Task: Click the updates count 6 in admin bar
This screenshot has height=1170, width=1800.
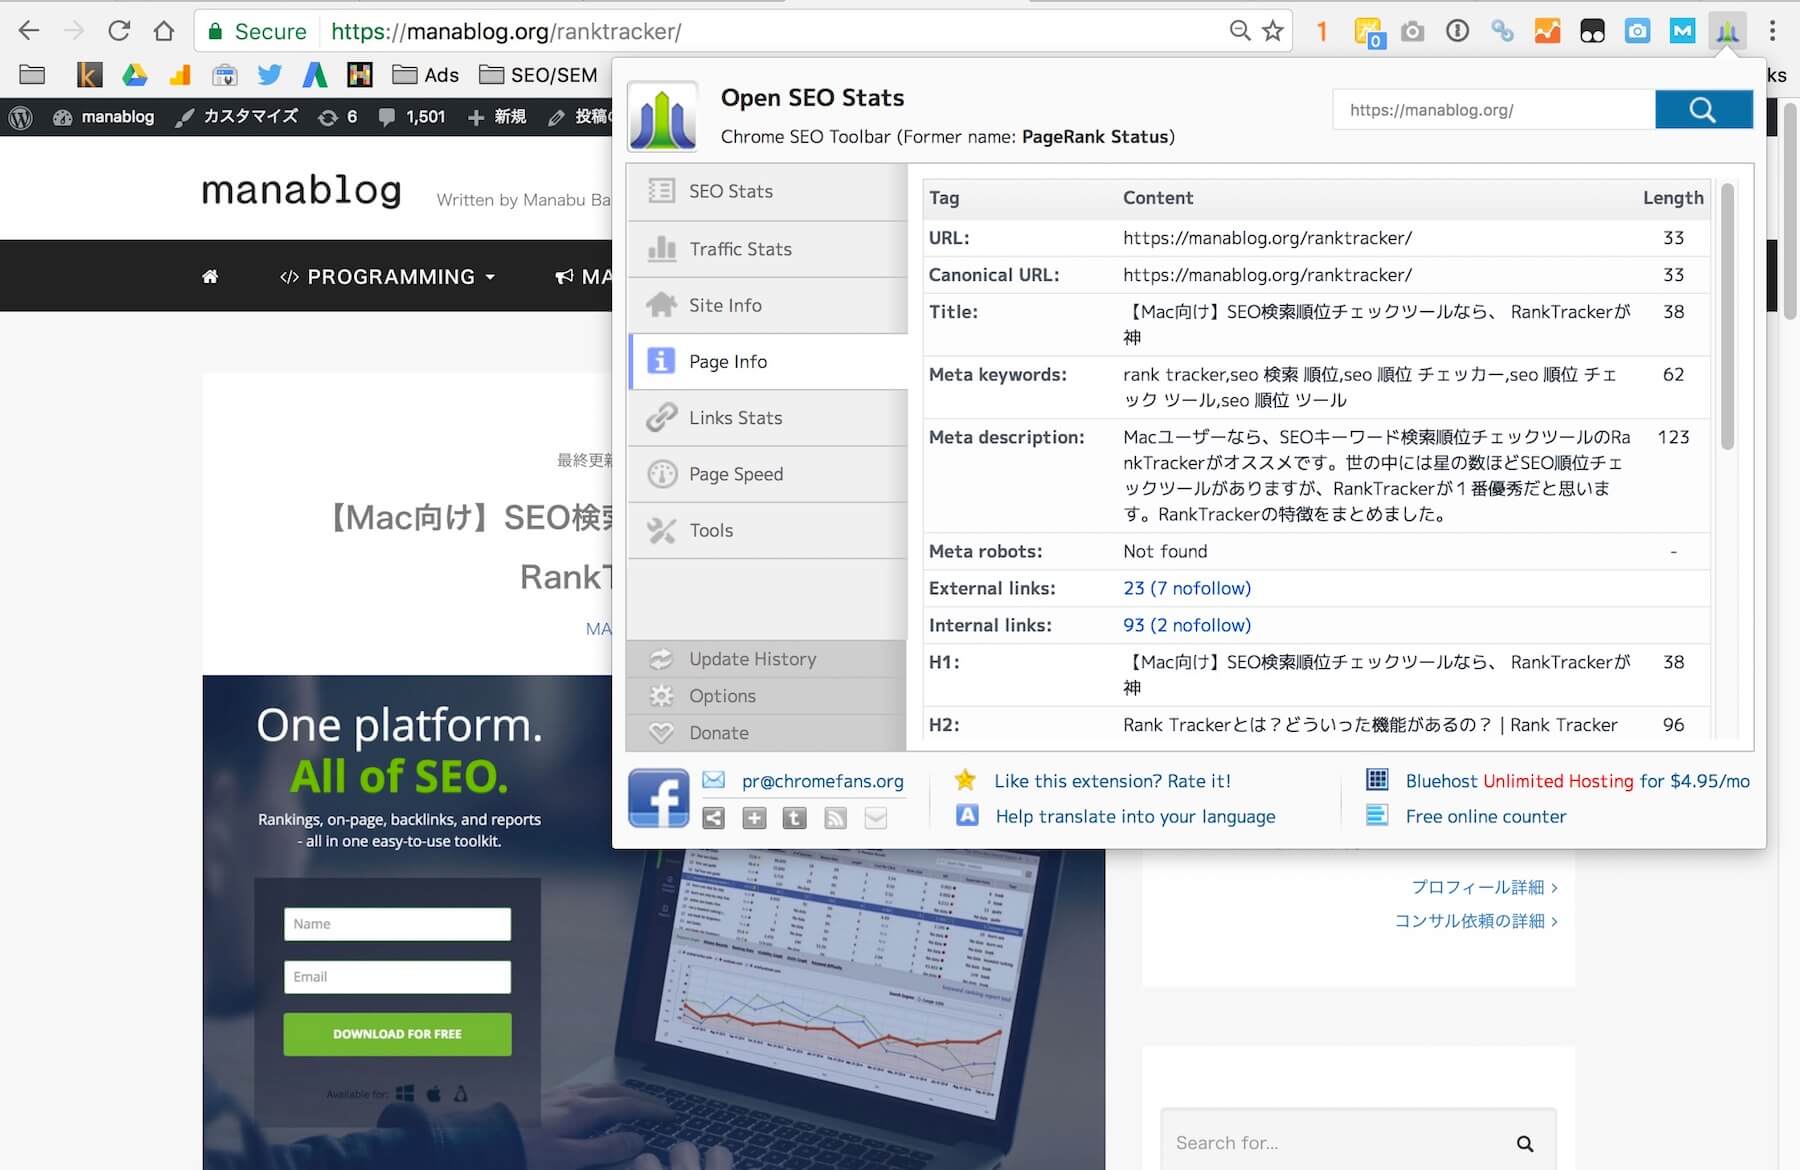Action: click(338, 117)
